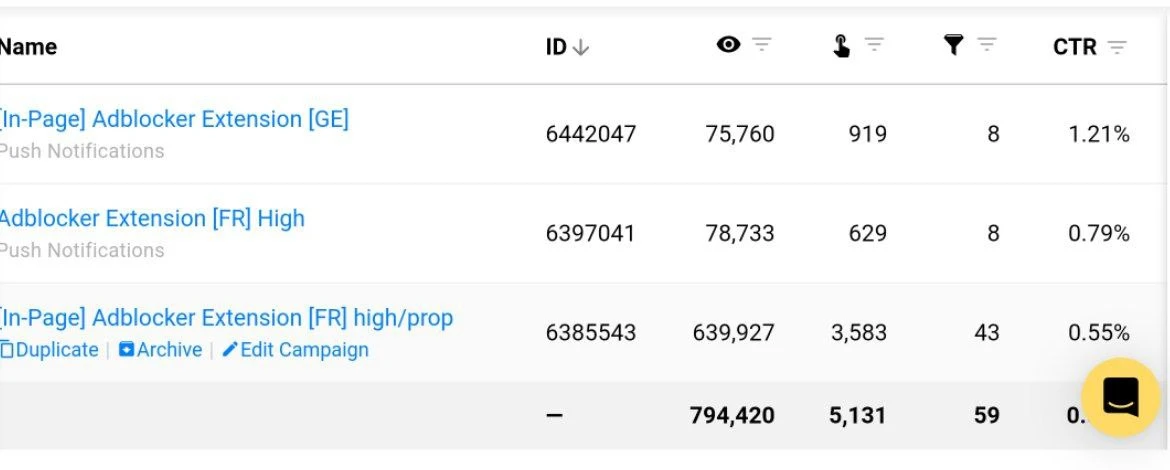1170x470 pixels.
Task: Sort by ID using the down arrow
Action: coord(581,47)
